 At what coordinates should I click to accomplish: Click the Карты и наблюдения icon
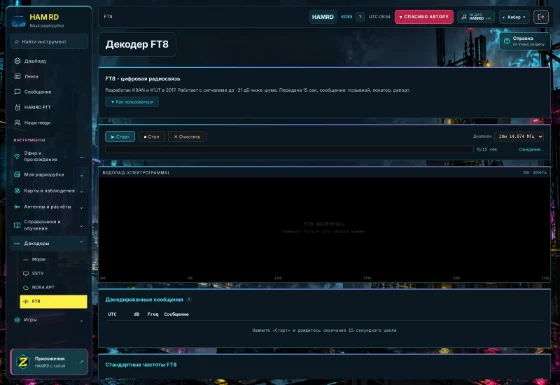point(17,191)
